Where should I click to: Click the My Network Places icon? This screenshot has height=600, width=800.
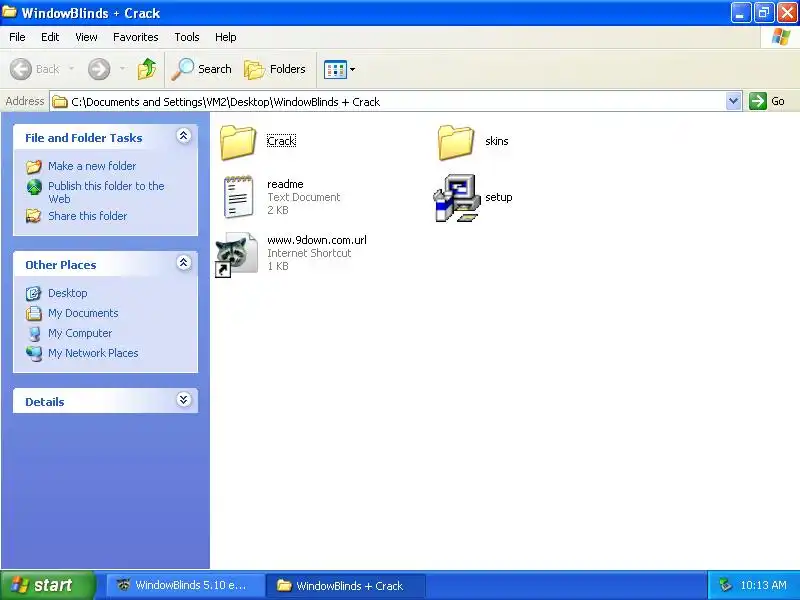pyautogui.click(x=34, y=353)
